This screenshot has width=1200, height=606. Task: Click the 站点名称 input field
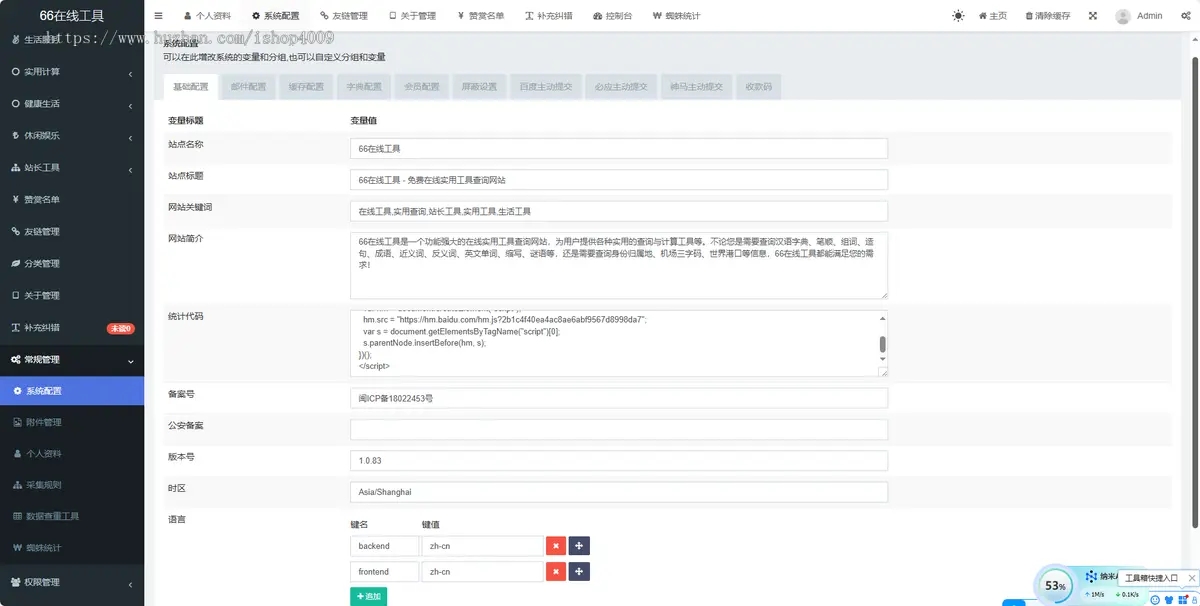point(619,148)
